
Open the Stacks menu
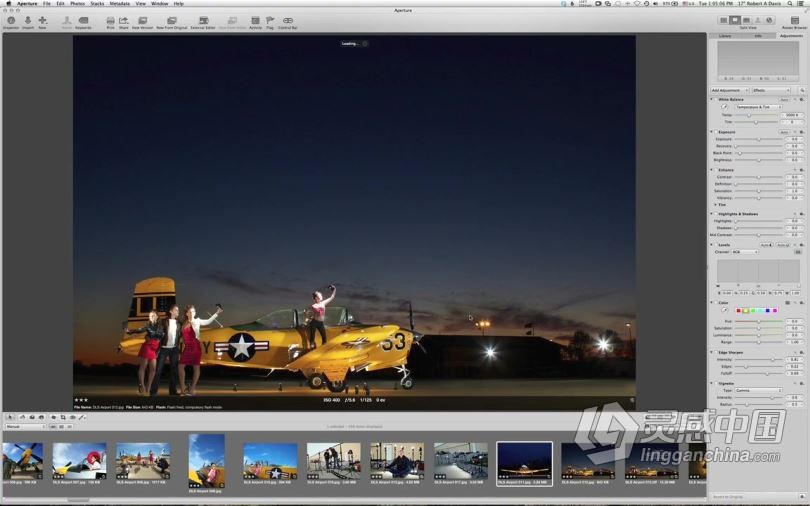tap(97, 3)
